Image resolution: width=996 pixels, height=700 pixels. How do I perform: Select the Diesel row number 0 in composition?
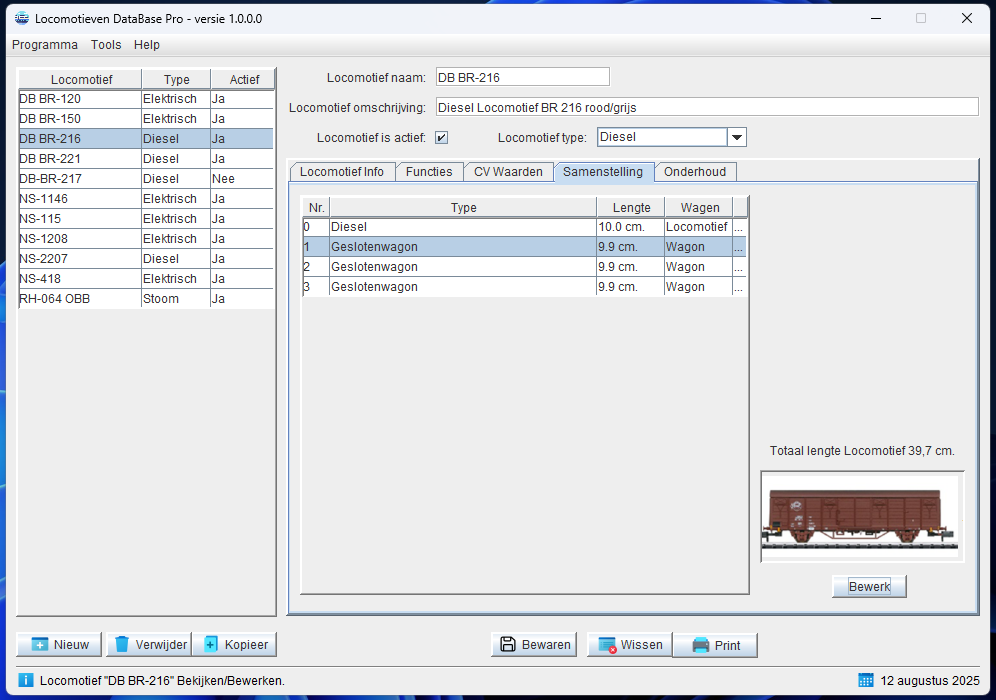pos(524,227)
